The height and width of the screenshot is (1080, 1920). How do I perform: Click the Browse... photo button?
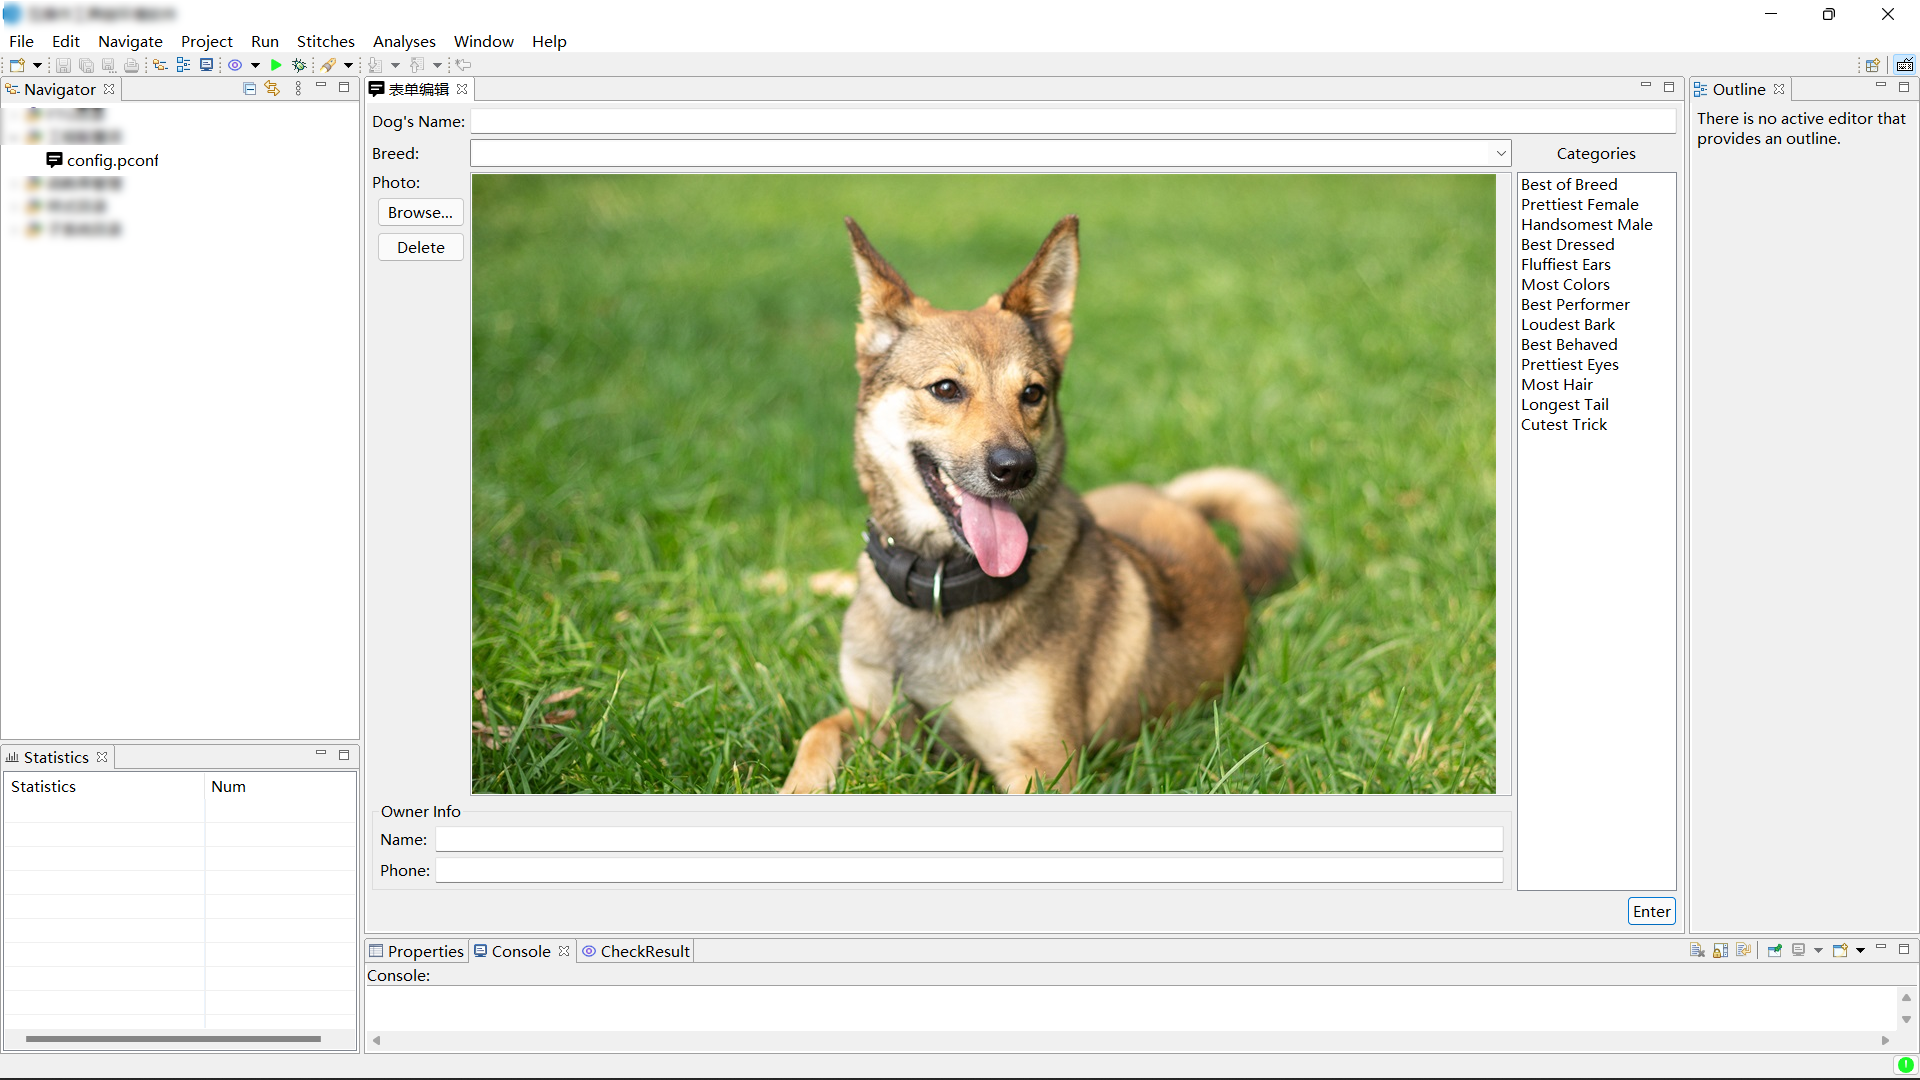[x=420, y=212]
